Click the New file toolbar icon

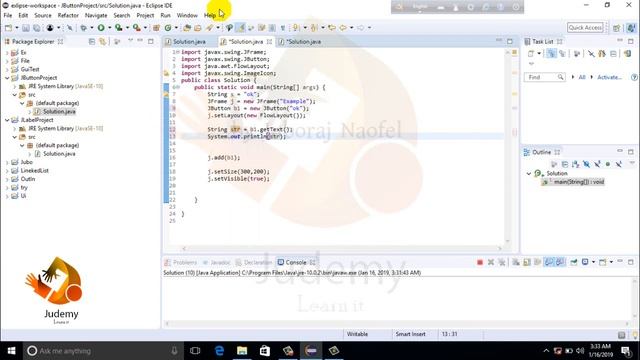8,28
